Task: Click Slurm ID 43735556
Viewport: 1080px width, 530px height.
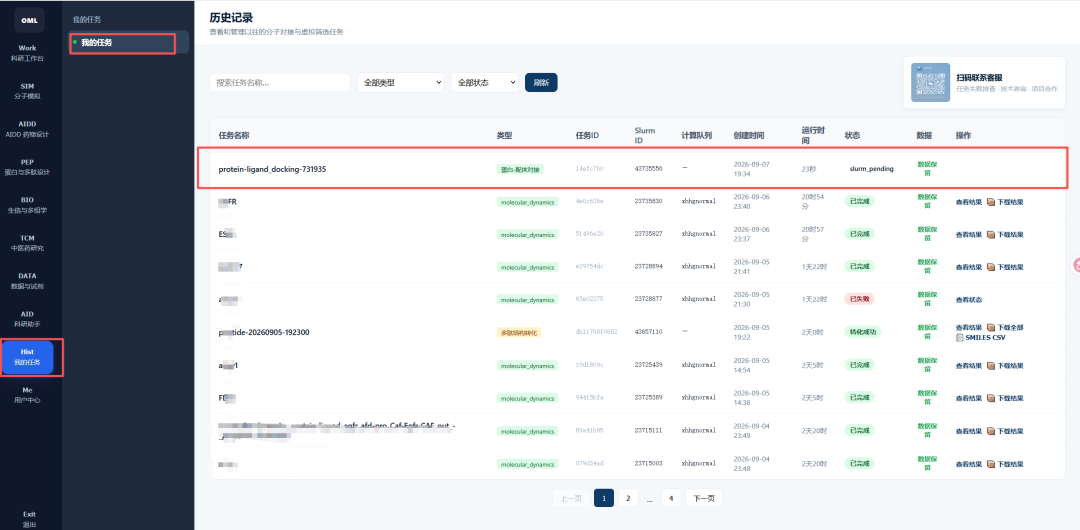Action: (648, 169)
